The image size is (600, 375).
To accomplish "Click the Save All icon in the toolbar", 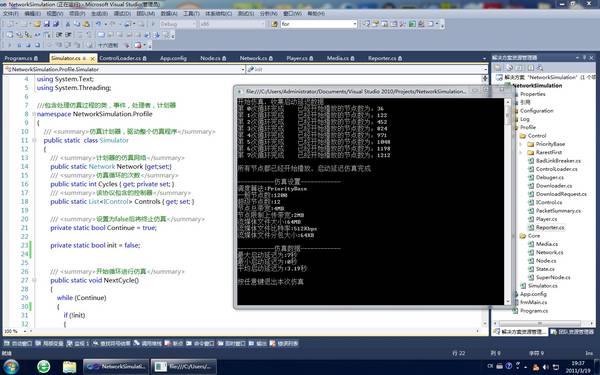I will tap(56, 24).
